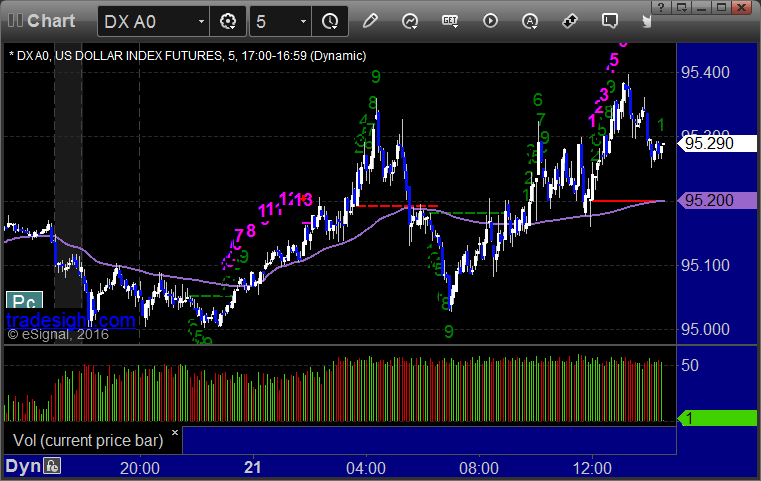Click the 95.100 price scale label

click(705, 265)
